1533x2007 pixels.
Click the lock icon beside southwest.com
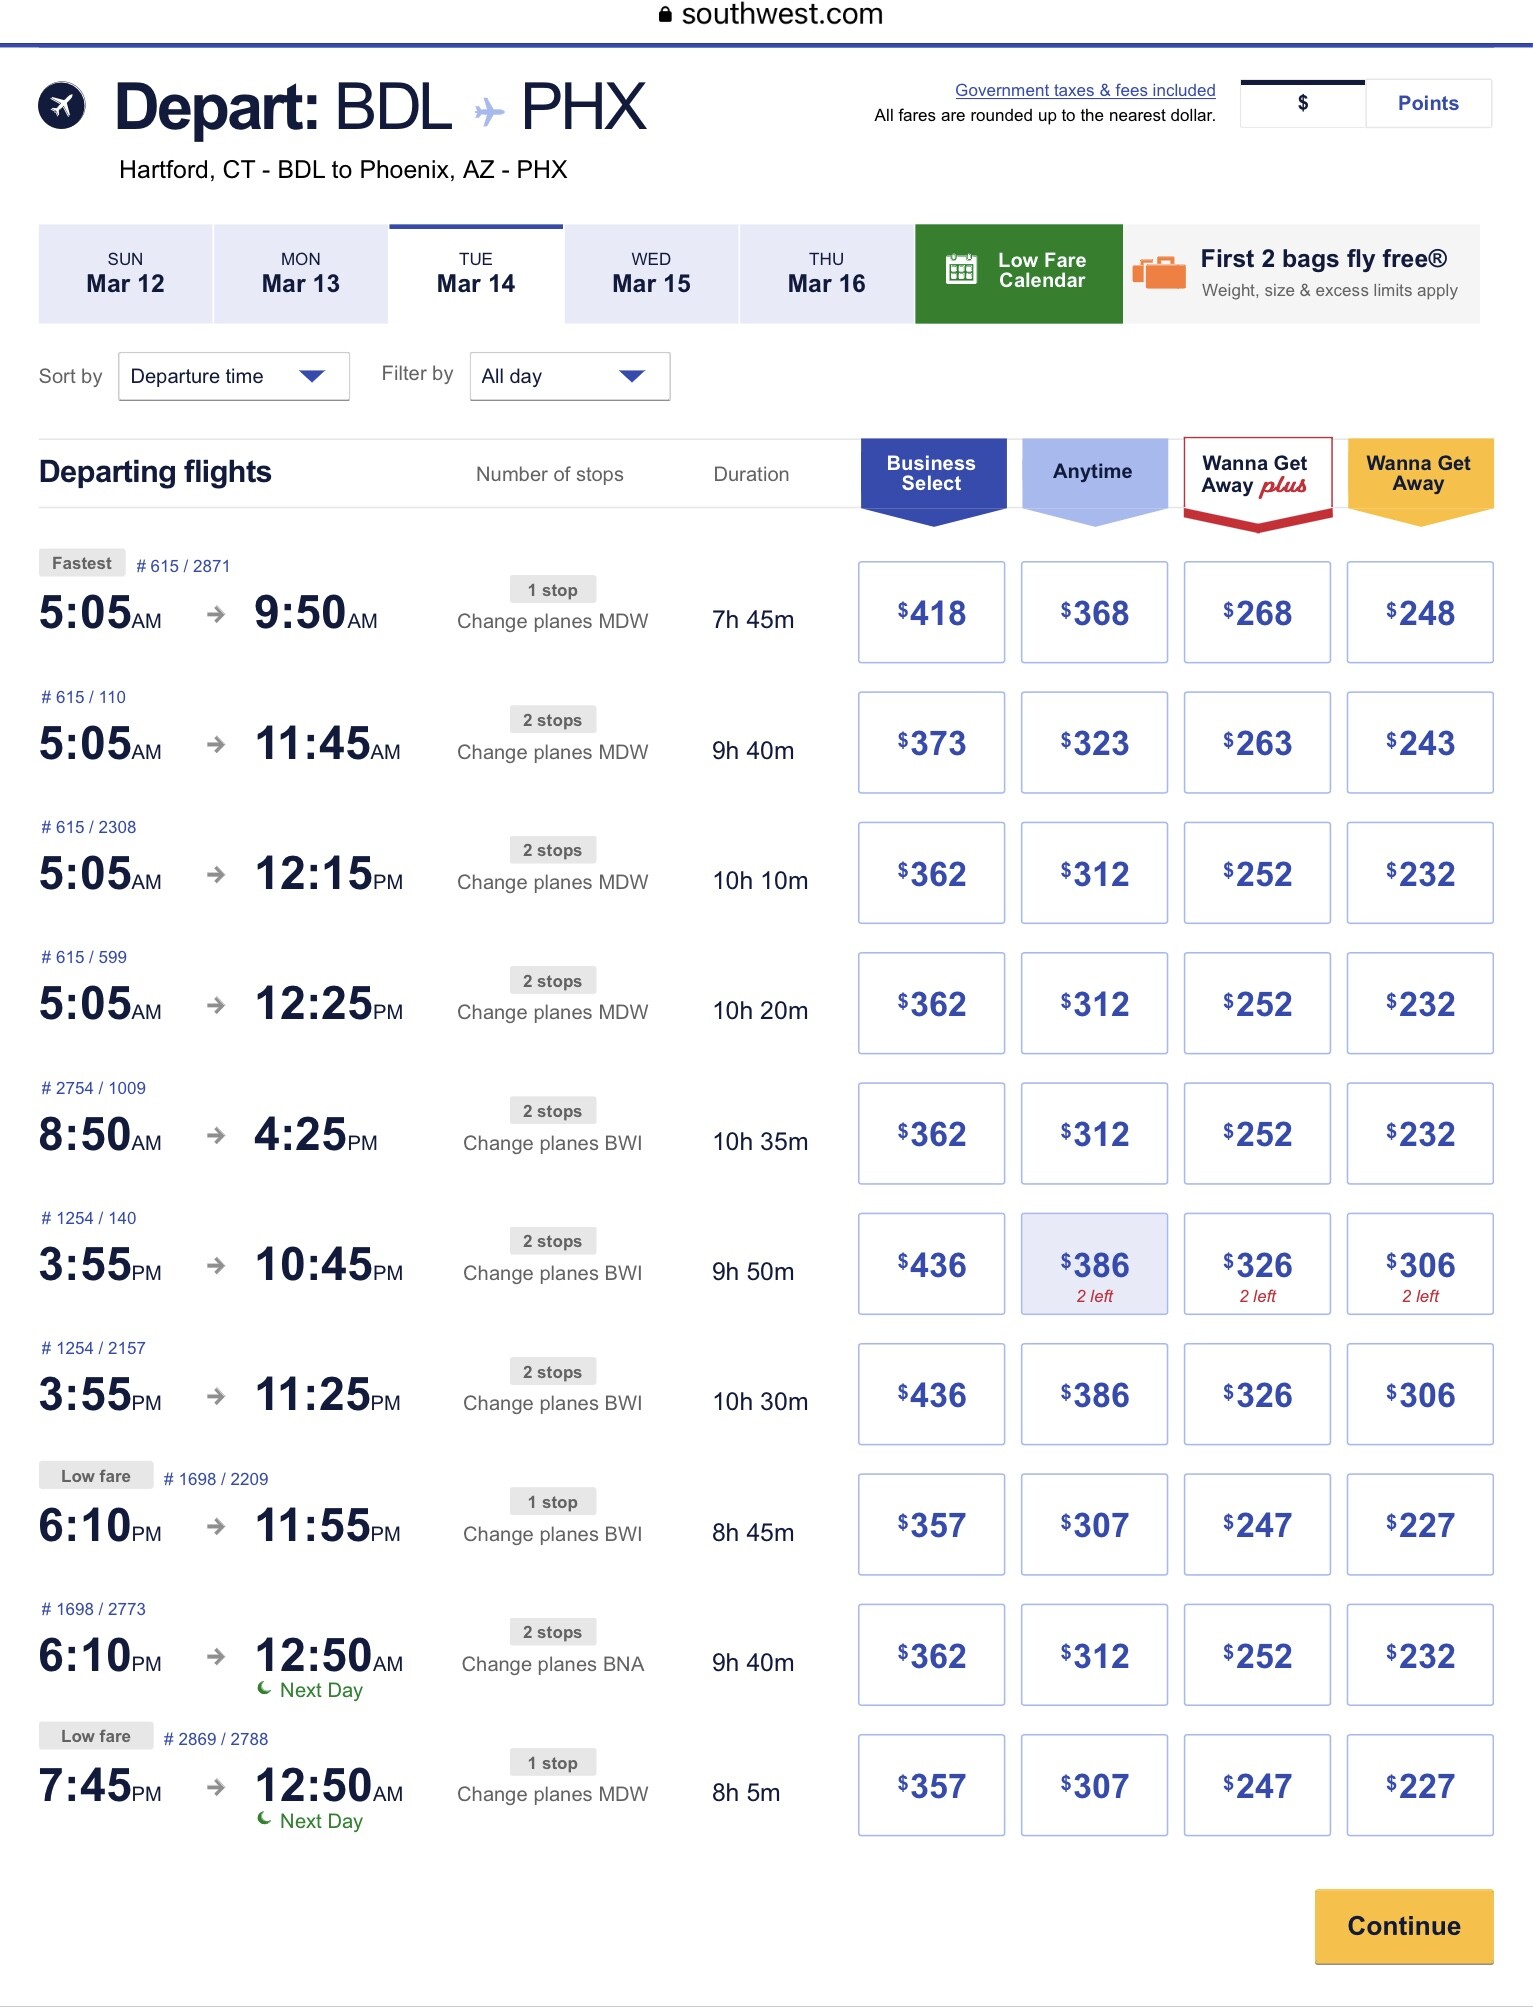coord(665,14)
